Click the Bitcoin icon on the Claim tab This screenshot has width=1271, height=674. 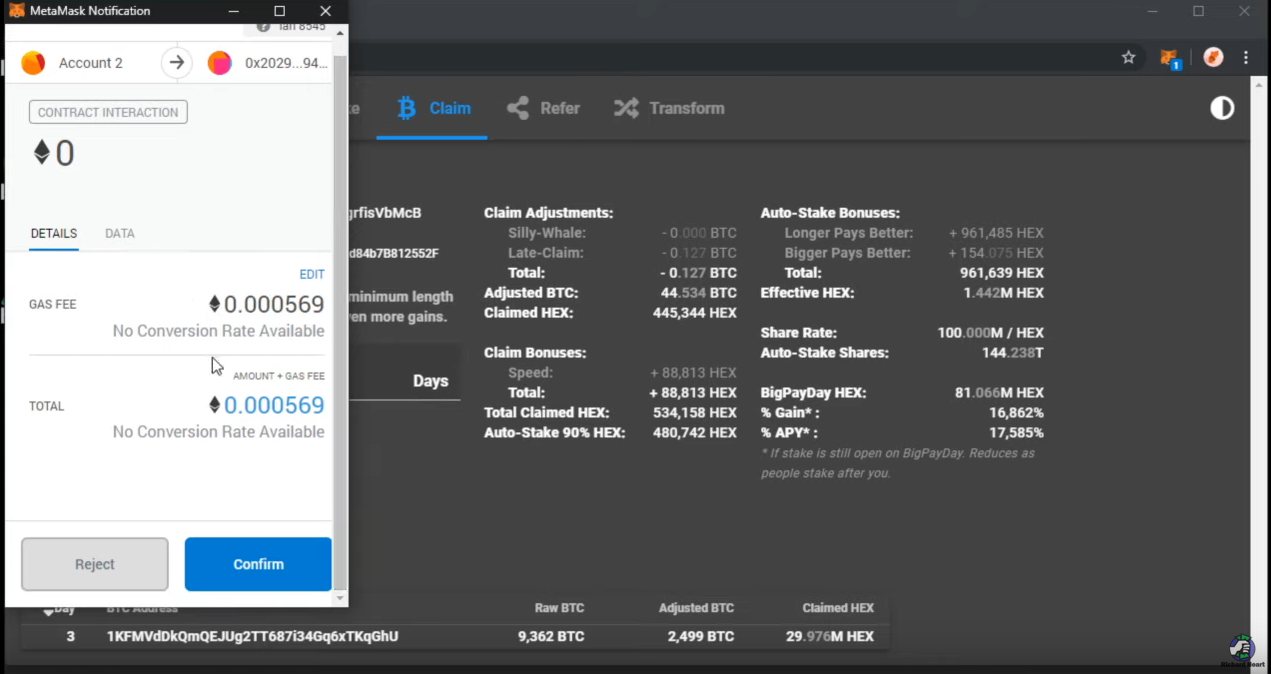tap(406, 108)
